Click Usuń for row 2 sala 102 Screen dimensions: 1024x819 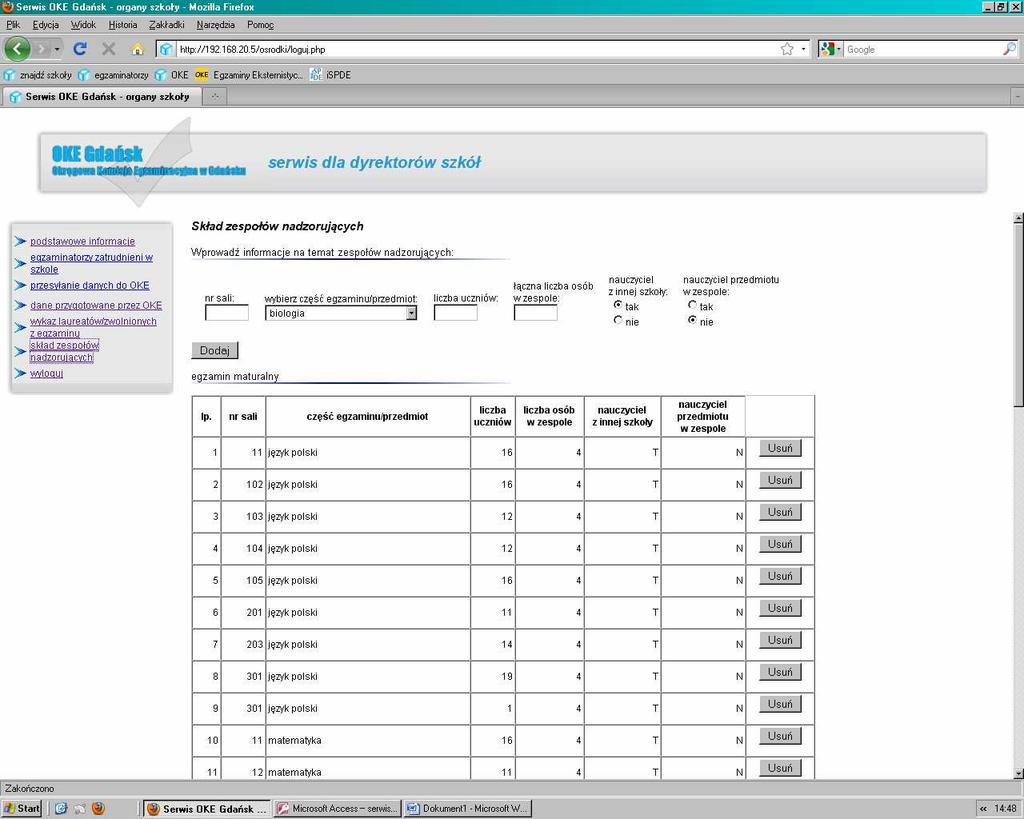coord(780,481)
